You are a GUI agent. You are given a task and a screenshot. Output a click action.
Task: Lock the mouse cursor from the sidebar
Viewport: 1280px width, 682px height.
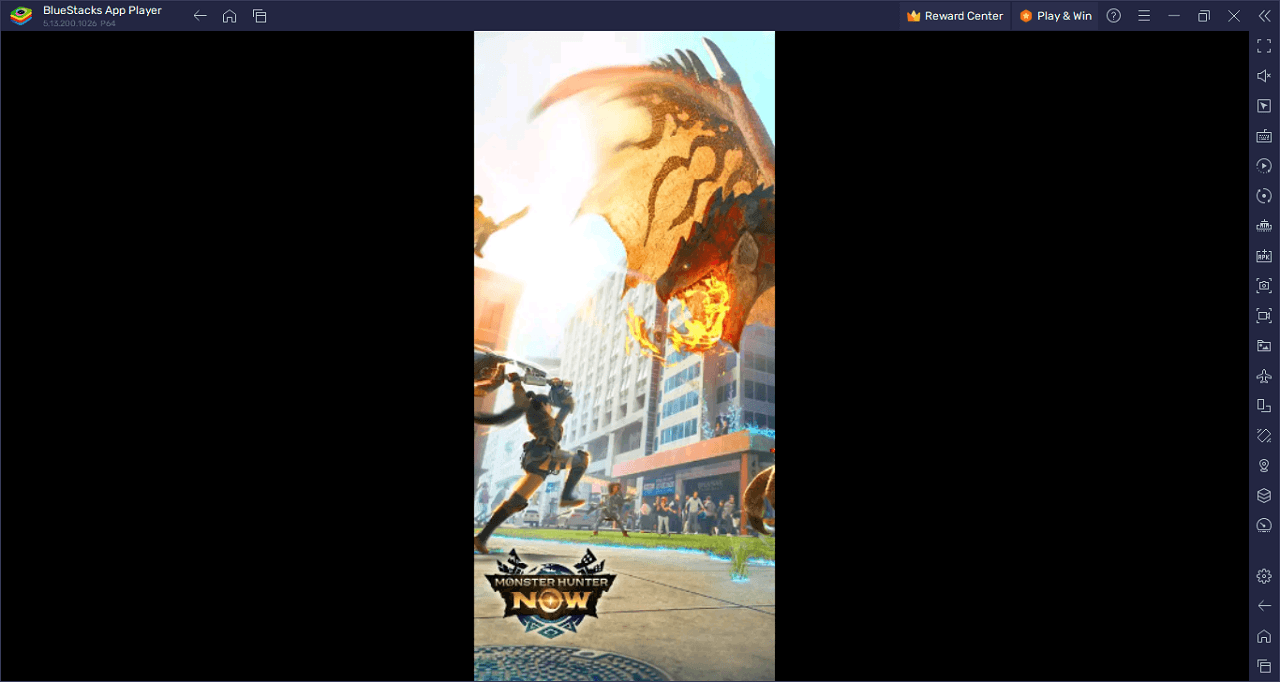pyautogui.click(x=1264, y=106)
